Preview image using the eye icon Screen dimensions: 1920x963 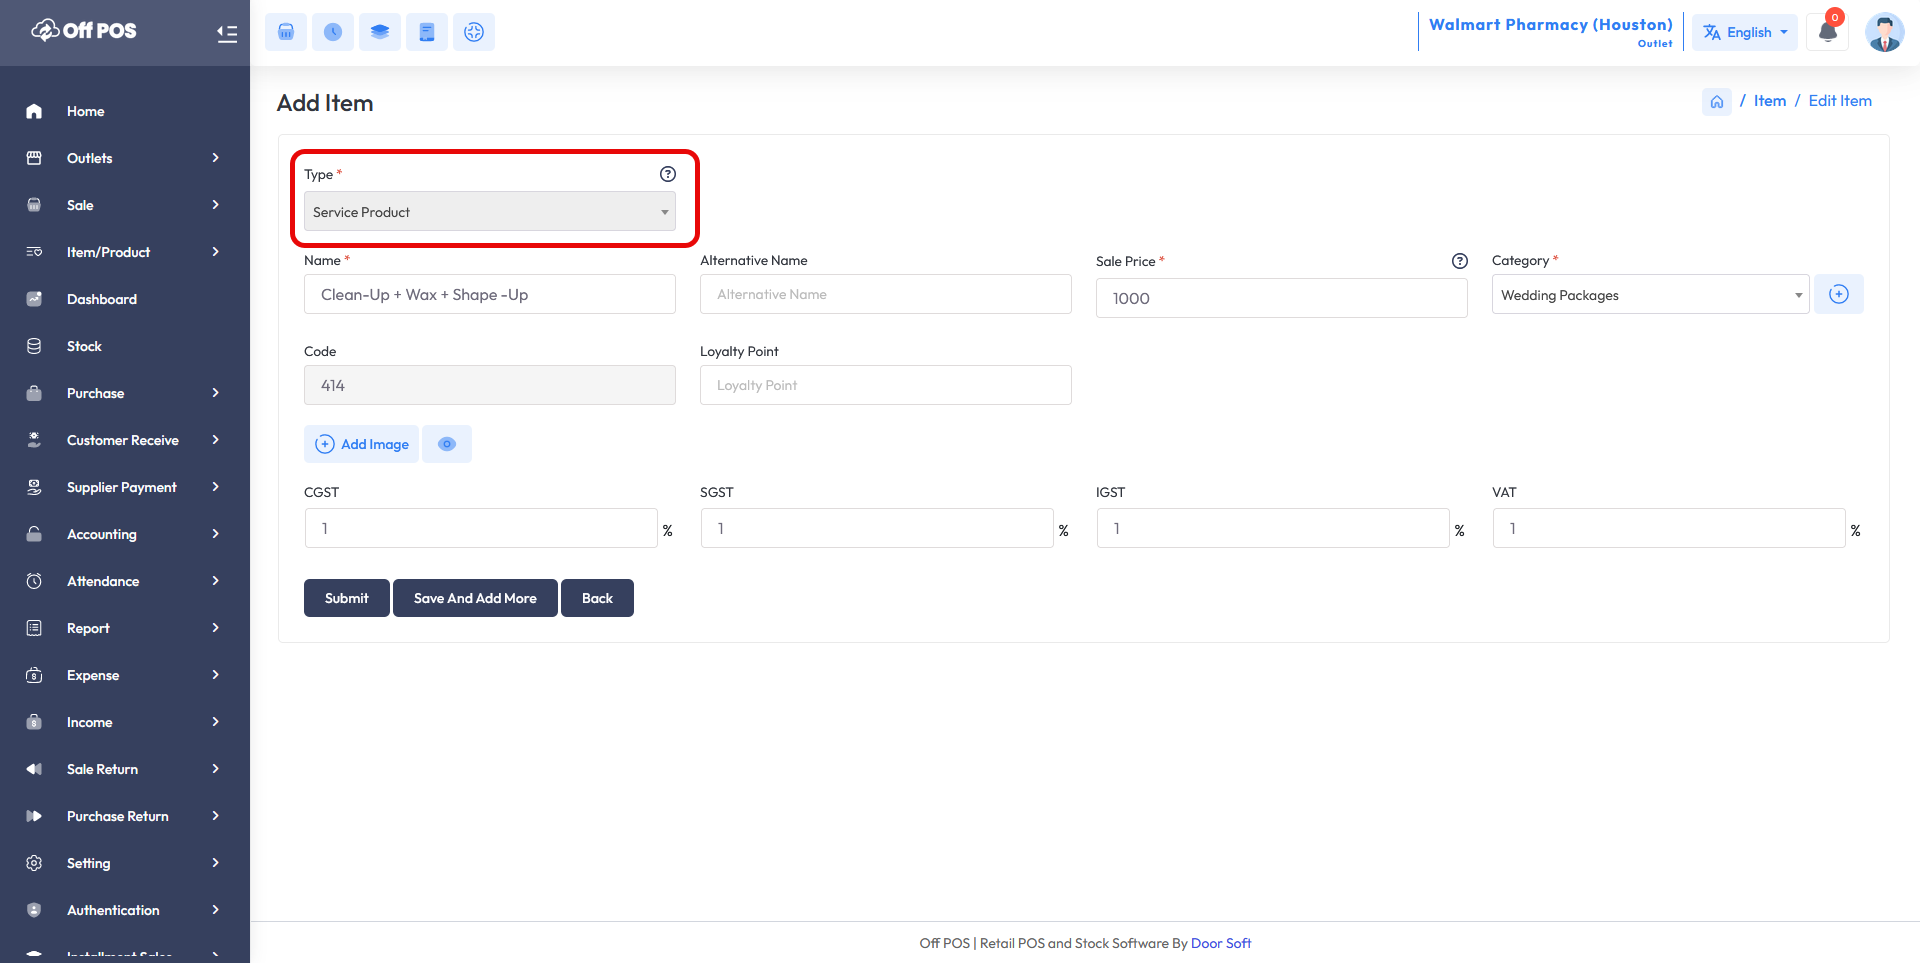tap(447, 444)
